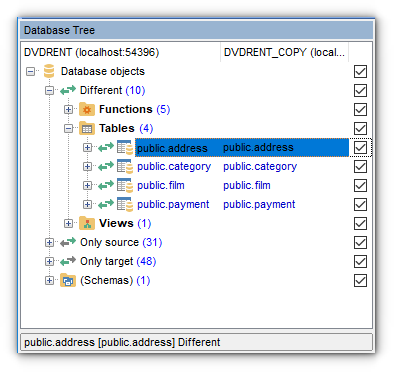Click the DVDRENT_COPY column header
Screen dimensions: 394x372
pos(284,52)
